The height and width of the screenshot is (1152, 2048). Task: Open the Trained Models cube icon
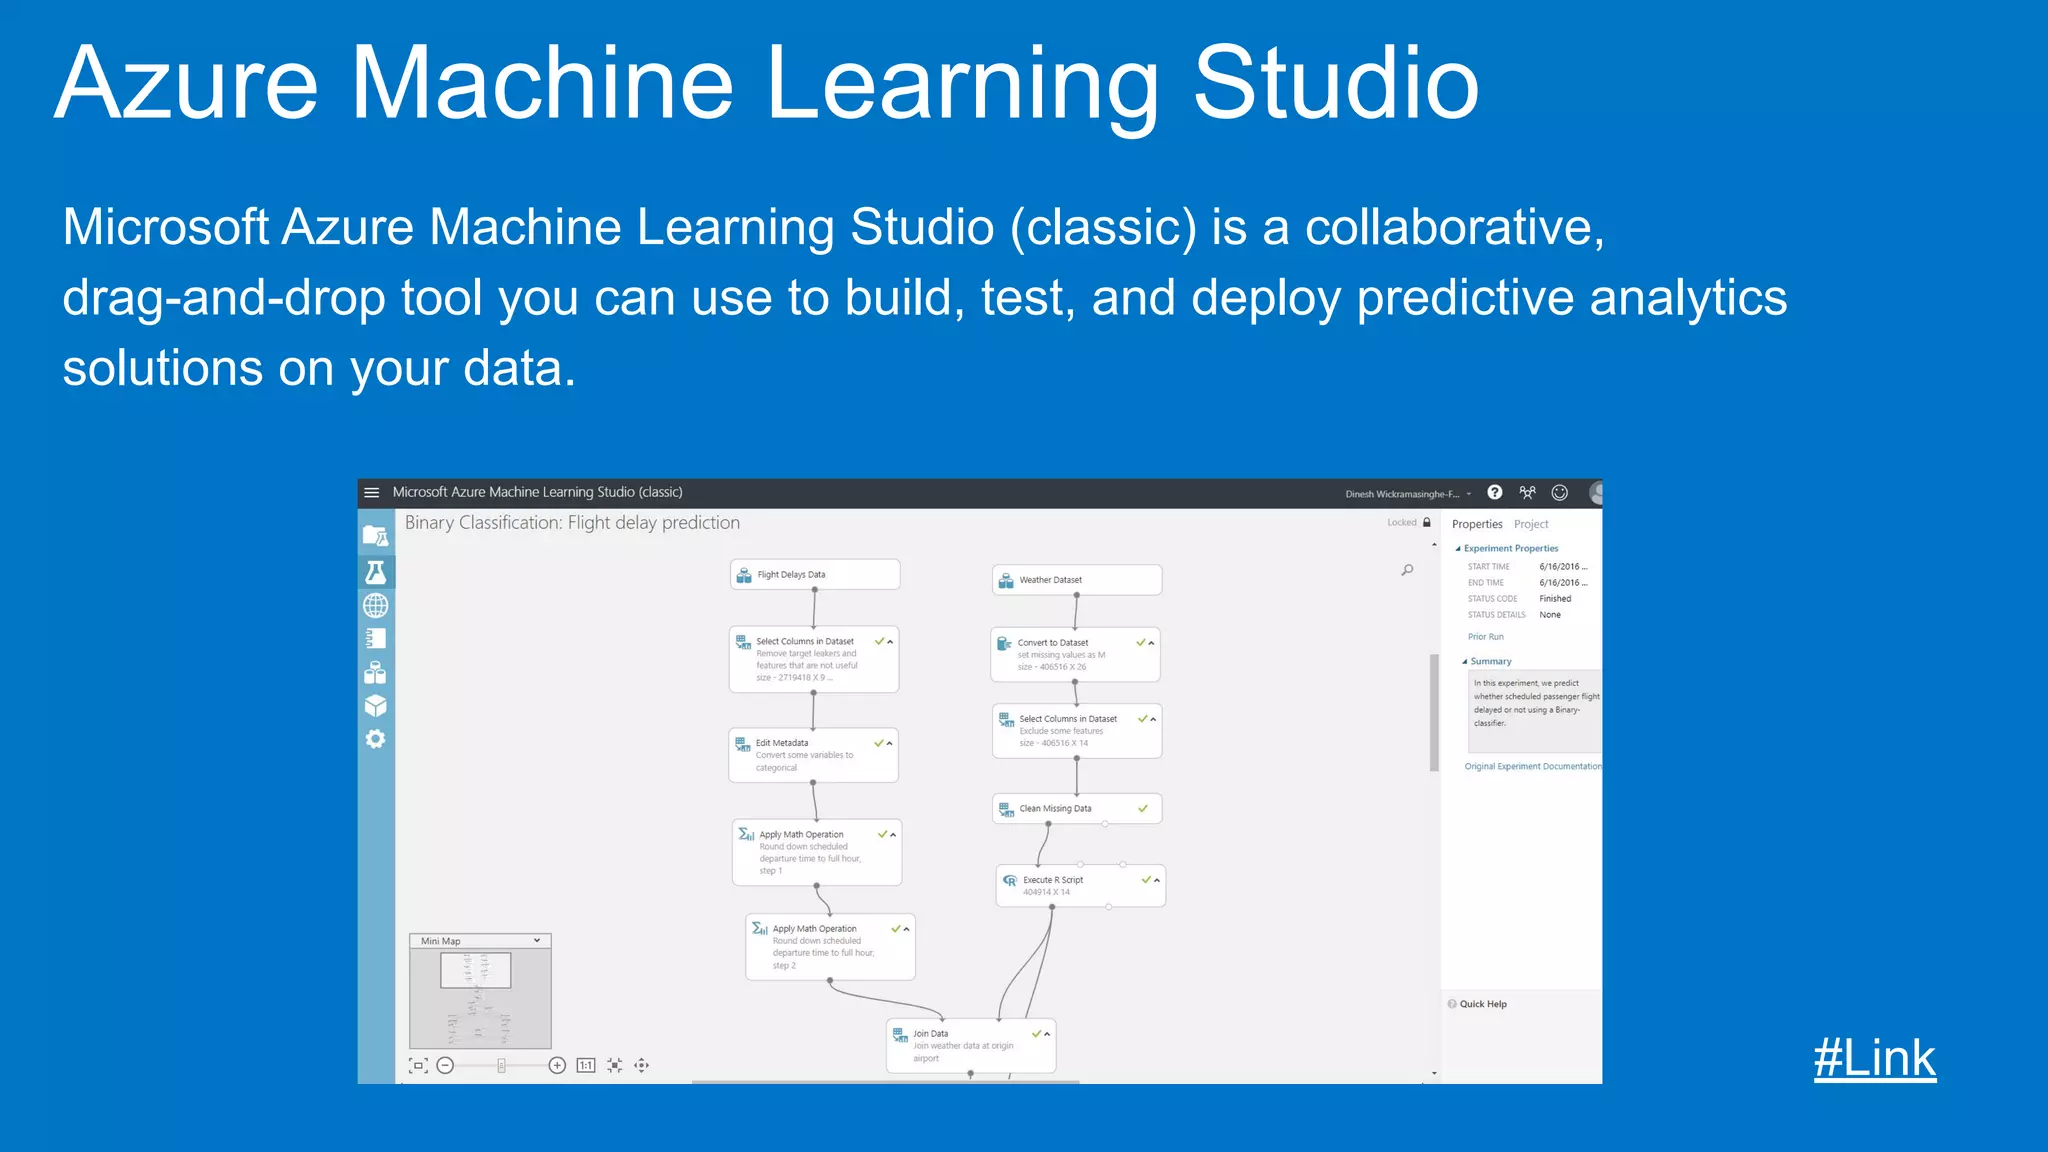pos(375,706)
